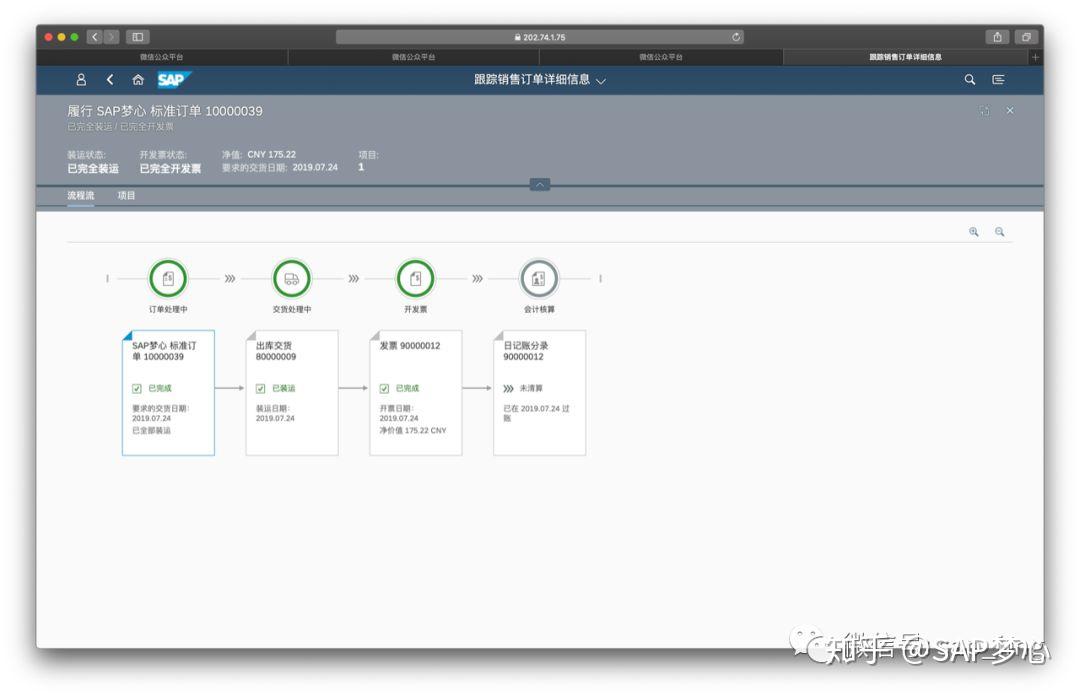Open the search magnifier in SAP header
The height and width of the screenshot is (696, 1080).
[x=969, y=80]
